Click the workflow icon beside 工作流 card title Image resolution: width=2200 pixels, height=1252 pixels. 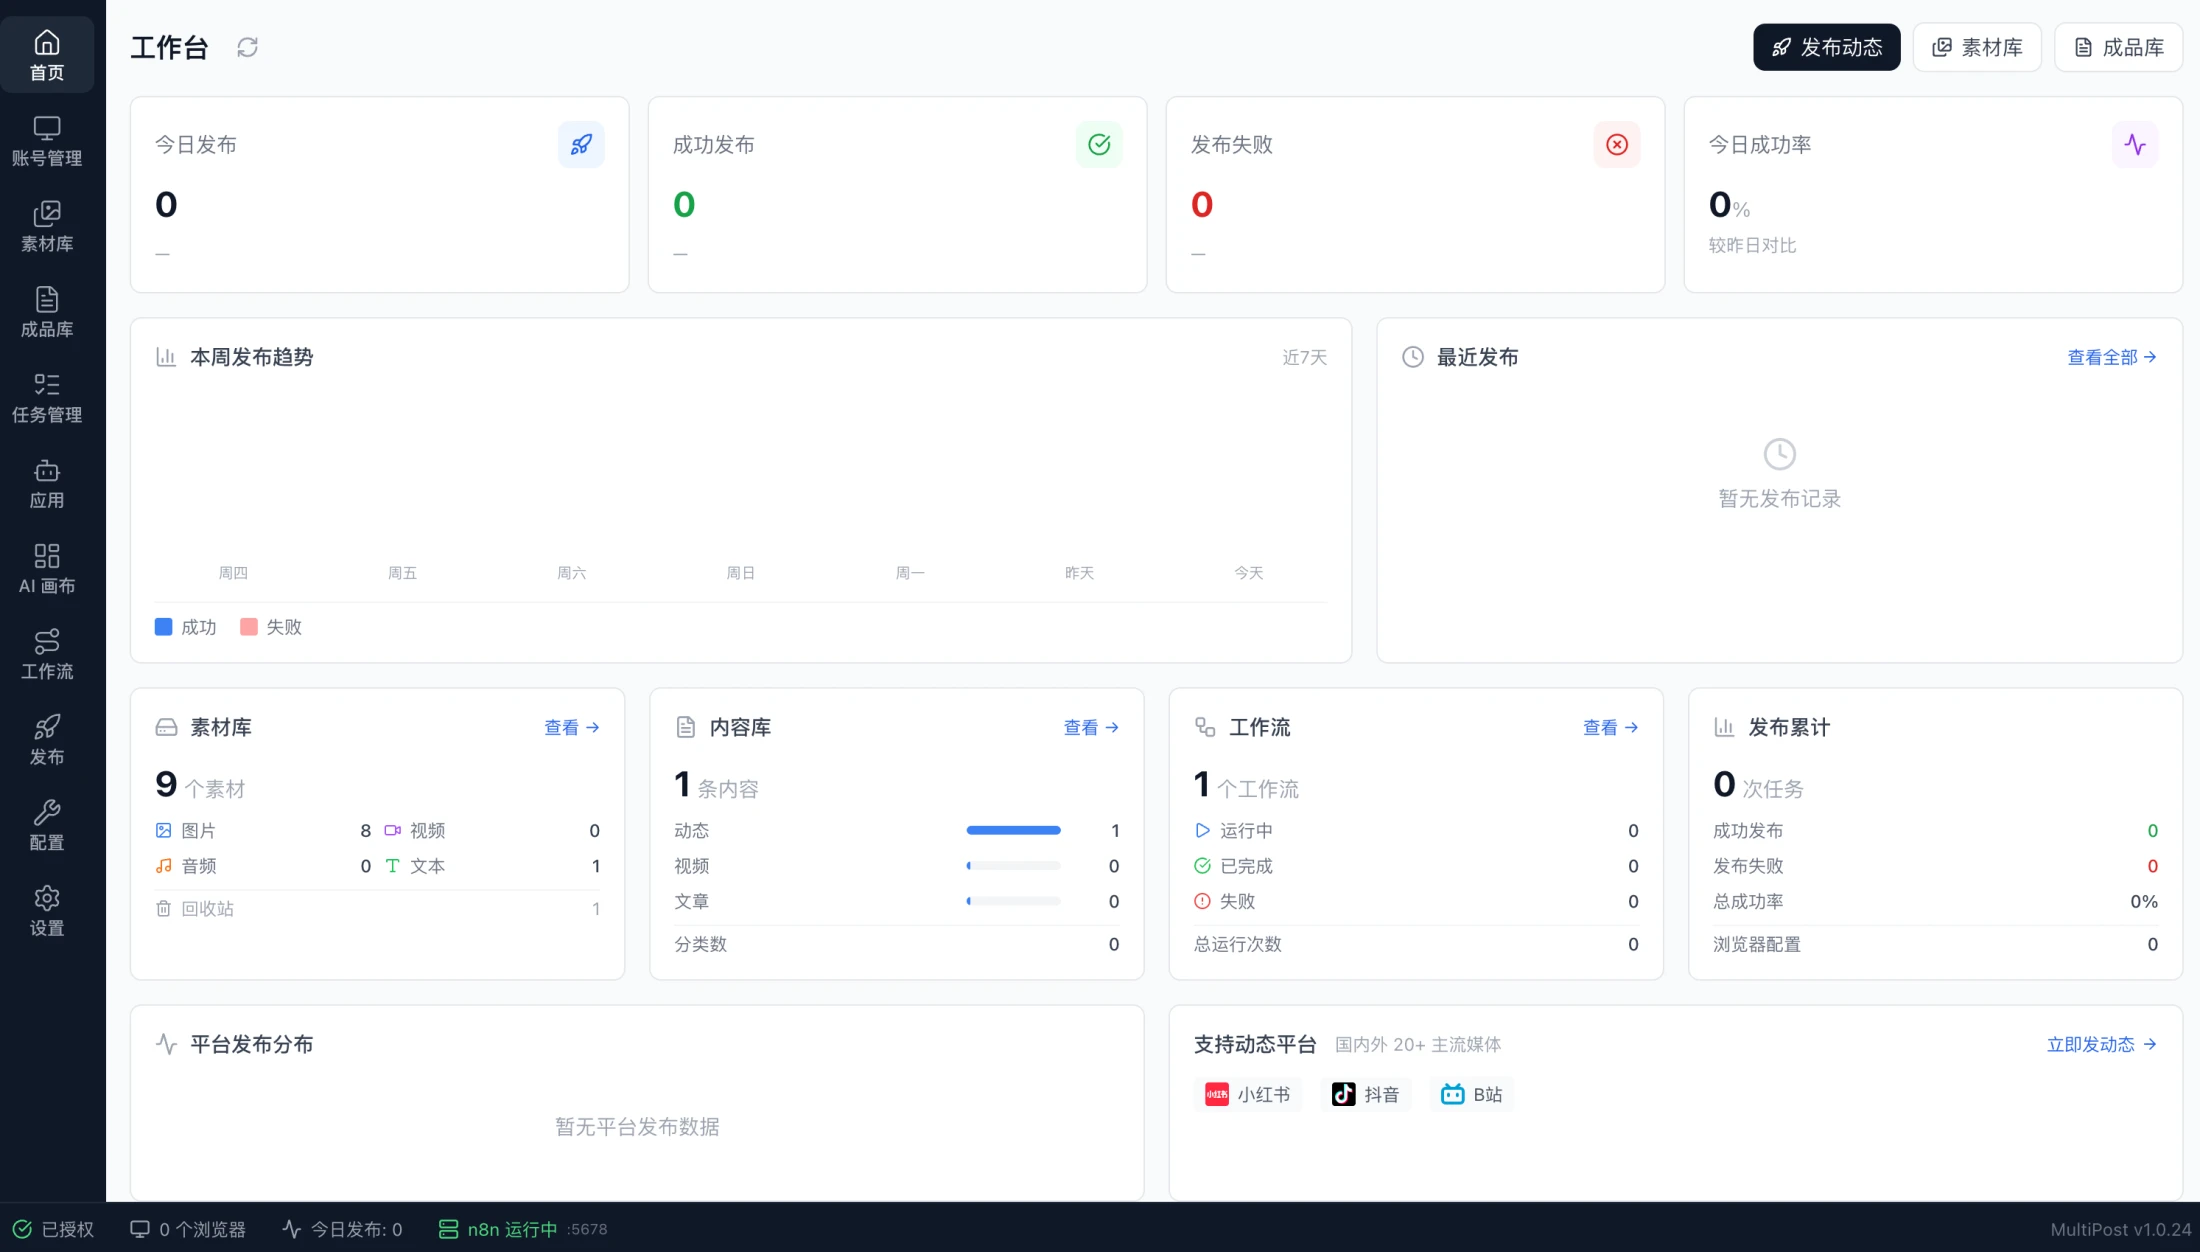point(1205,727)
